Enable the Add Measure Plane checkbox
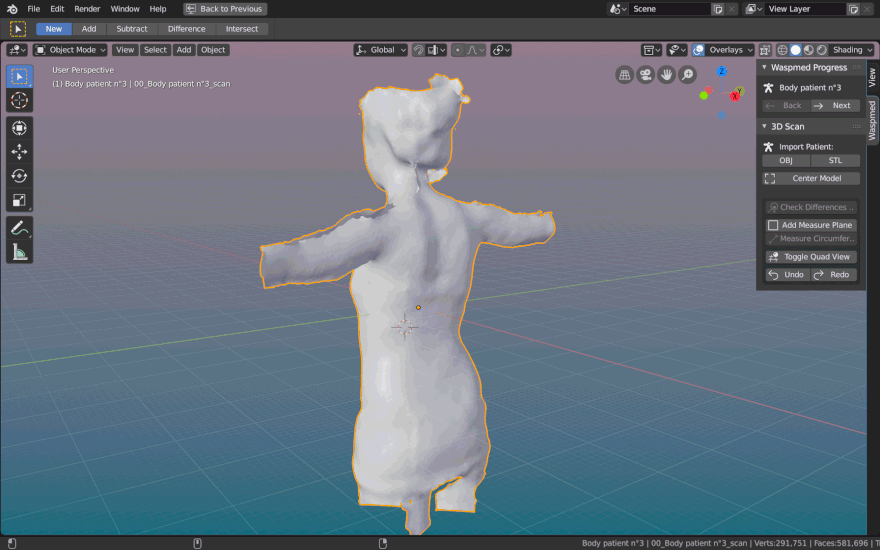Screen dimensions: 880x550 coord(773,225)
